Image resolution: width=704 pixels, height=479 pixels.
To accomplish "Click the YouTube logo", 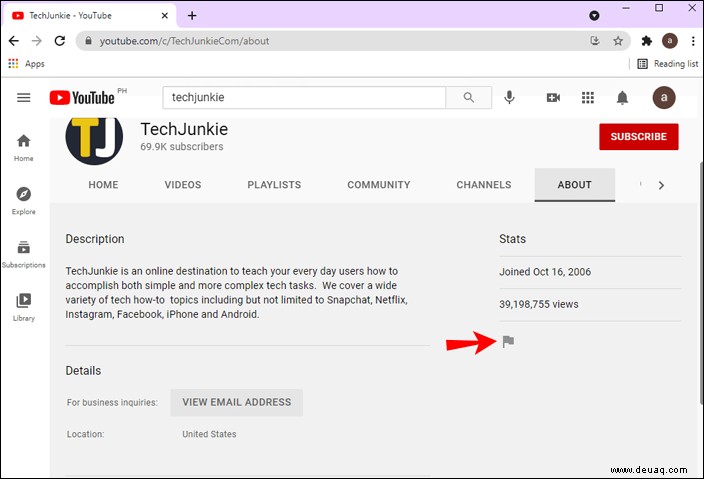I will [x=82, y=97].
